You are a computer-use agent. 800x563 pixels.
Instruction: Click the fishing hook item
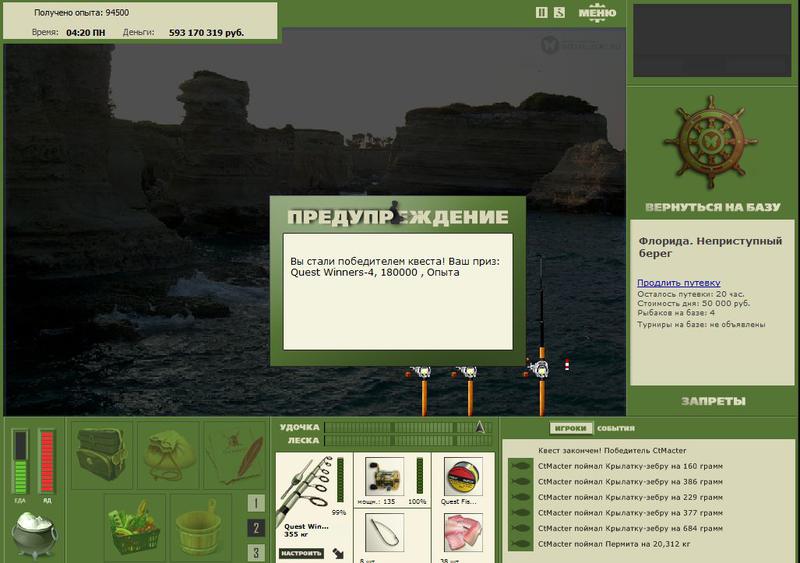pos(384,533)
